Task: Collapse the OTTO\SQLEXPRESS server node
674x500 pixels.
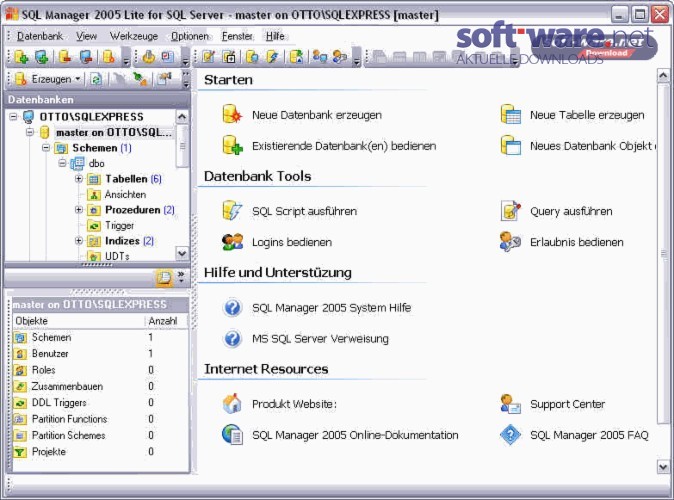Action: click(x=14, y=117)
